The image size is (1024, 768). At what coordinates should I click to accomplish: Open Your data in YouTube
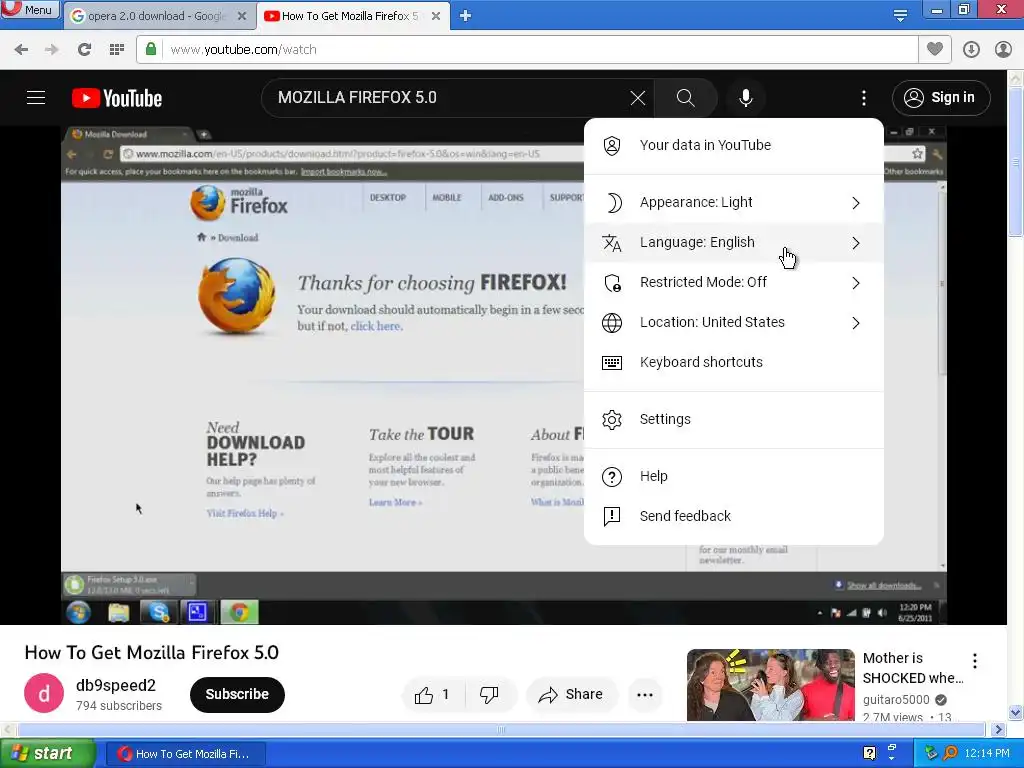(733, 145)
